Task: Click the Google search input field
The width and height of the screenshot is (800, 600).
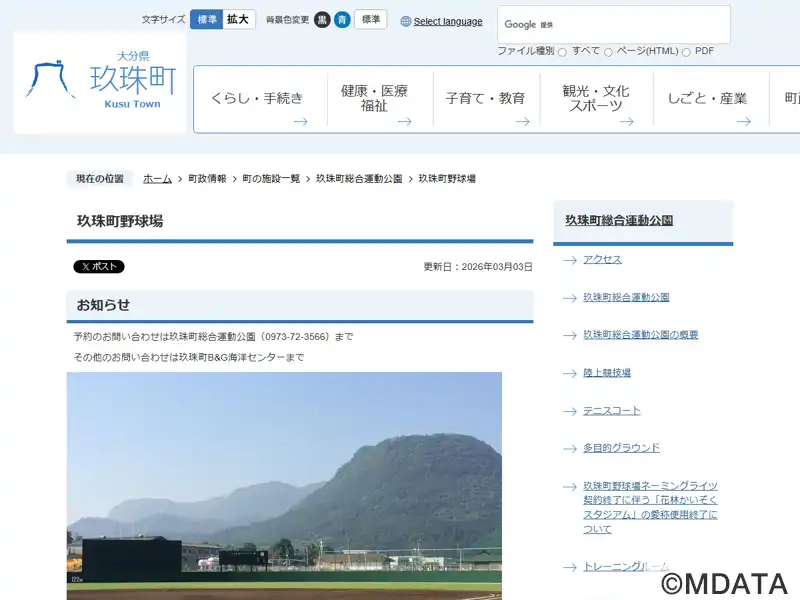Action: (614, 24)
